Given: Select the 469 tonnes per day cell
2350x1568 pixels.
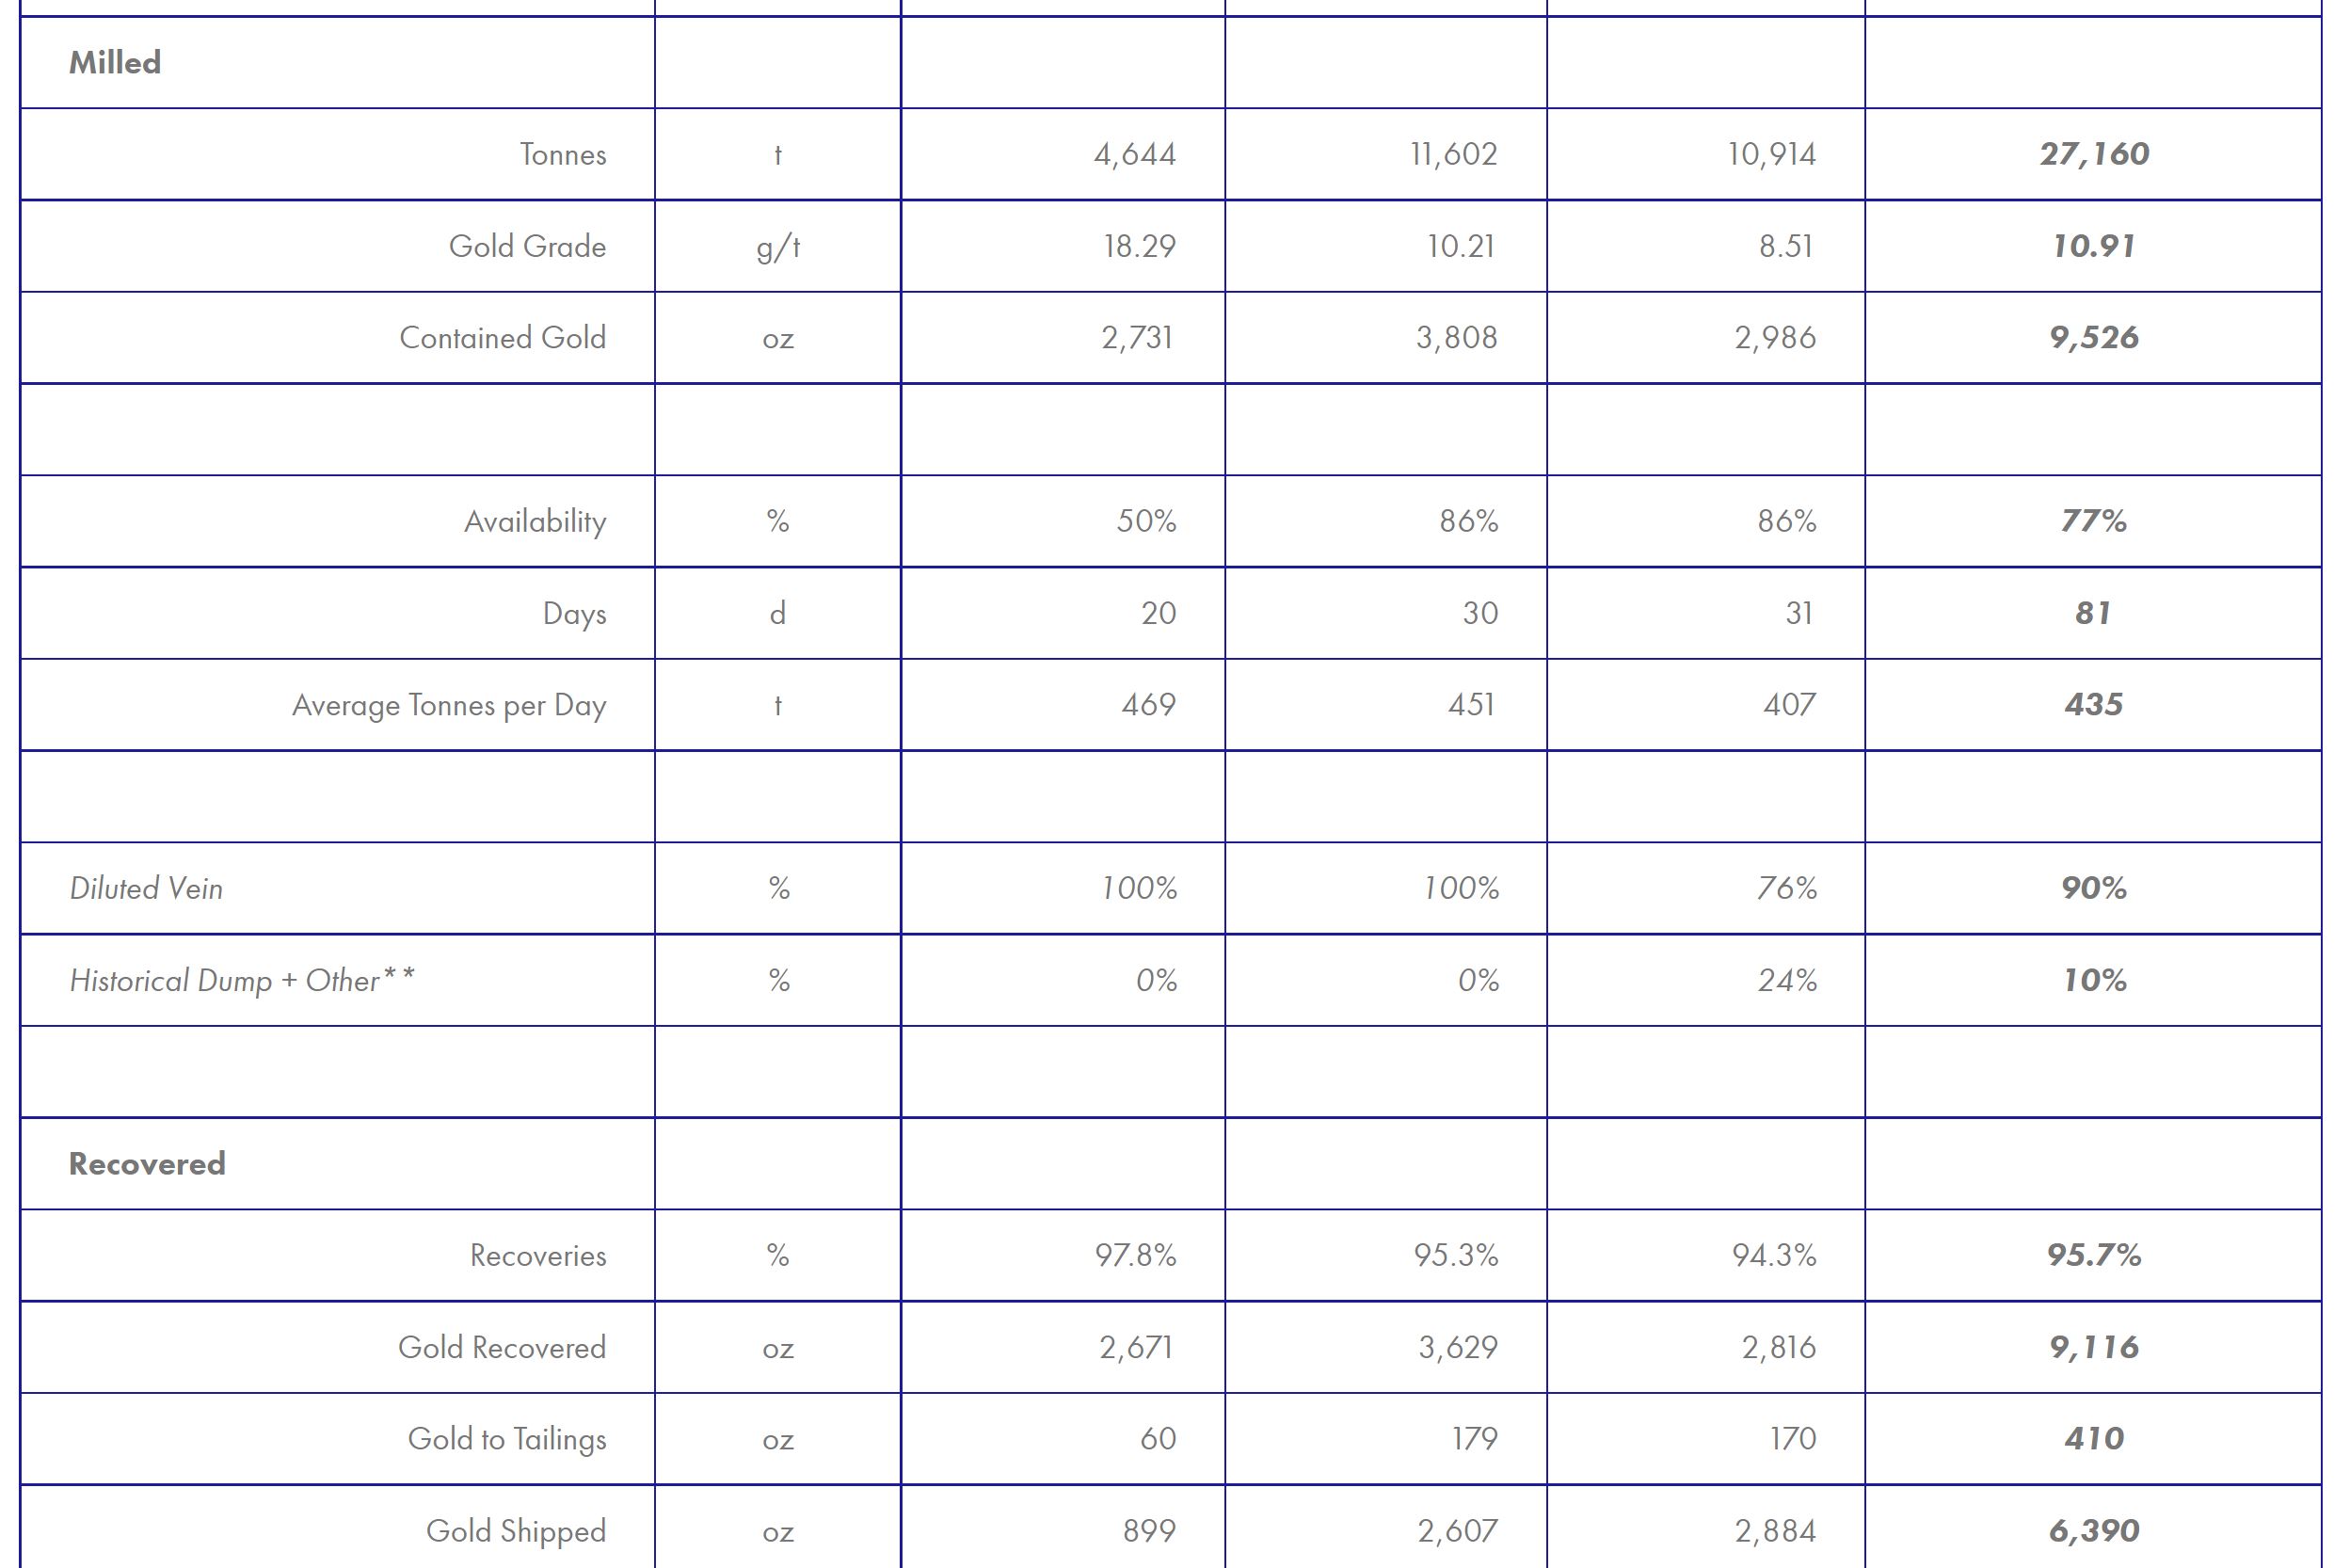Looking at the screenshot, I should click(x=1148, y=705).
